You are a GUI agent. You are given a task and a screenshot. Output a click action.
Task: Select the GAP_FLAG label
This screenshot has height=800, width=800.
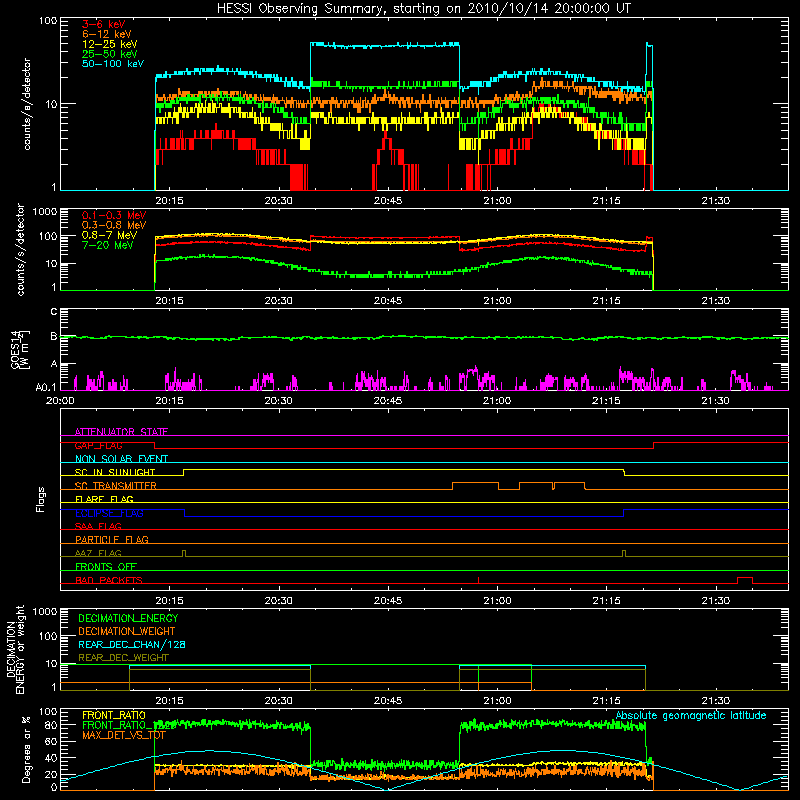(x=99, y=445)
